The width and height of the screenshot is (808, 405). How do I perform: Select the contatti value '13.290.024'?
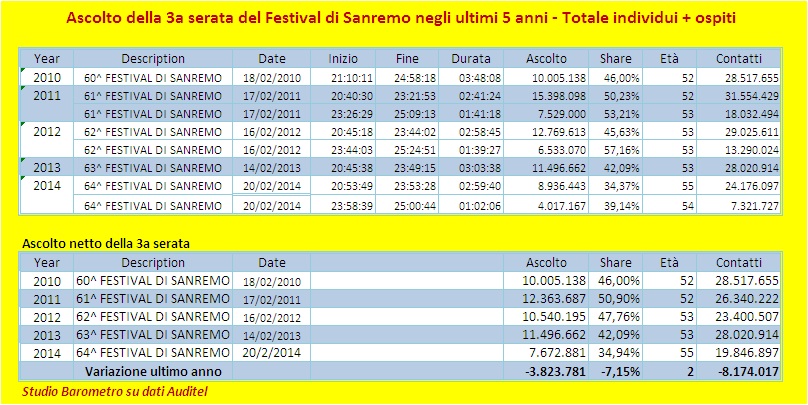tap(751, 150)
